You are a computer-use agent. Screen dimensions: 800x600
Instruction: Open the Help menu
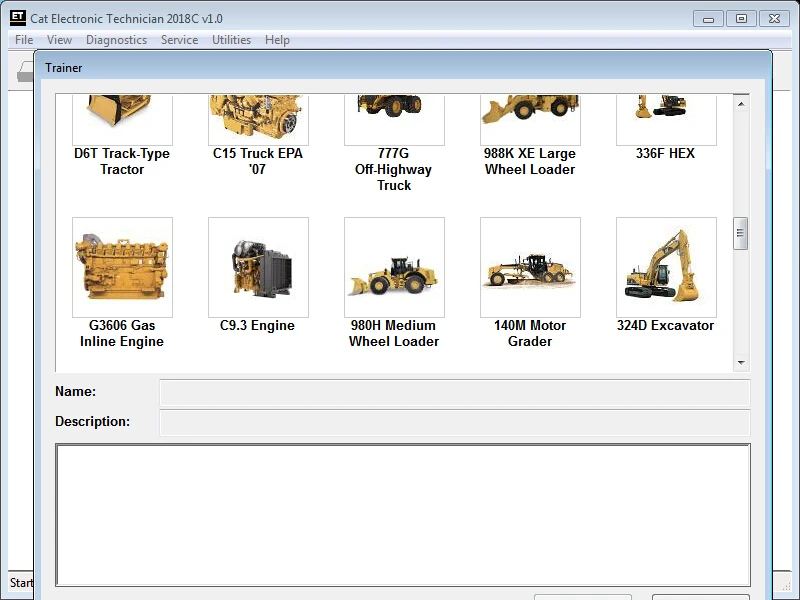click(277, 40)
